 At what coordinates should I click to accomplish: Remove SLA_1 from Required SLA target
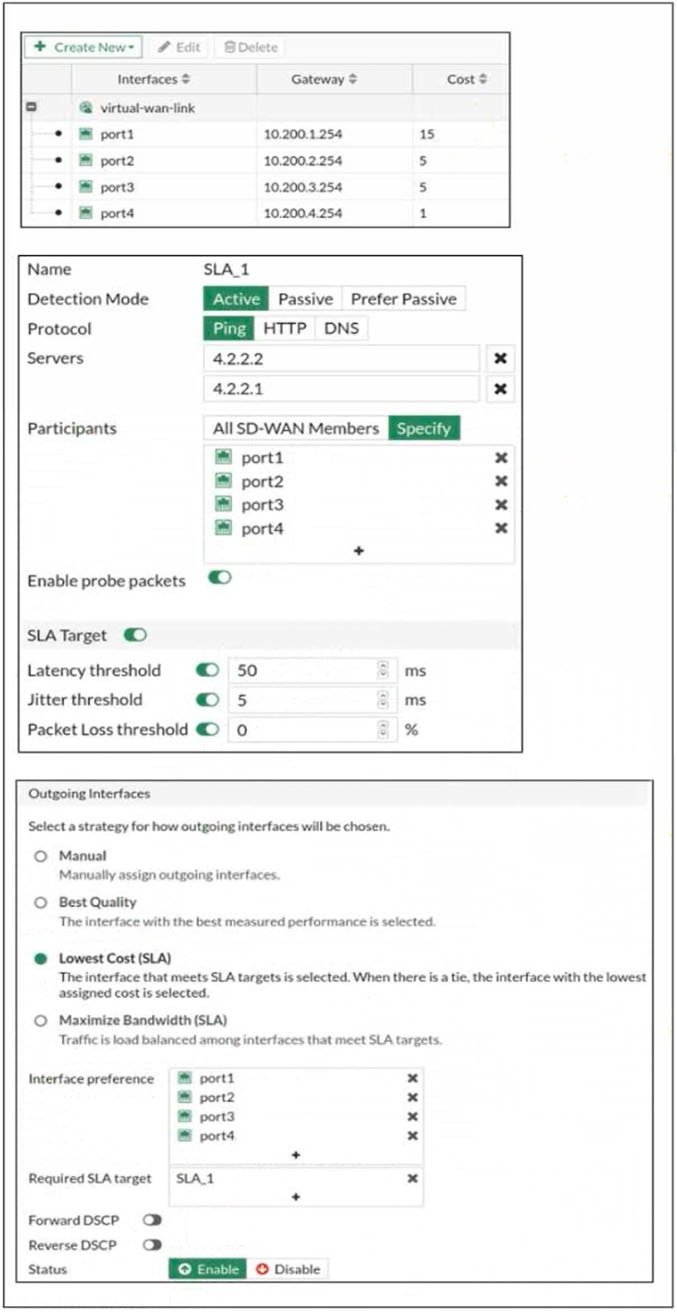pyautogui.click(x=412, y=1179)
